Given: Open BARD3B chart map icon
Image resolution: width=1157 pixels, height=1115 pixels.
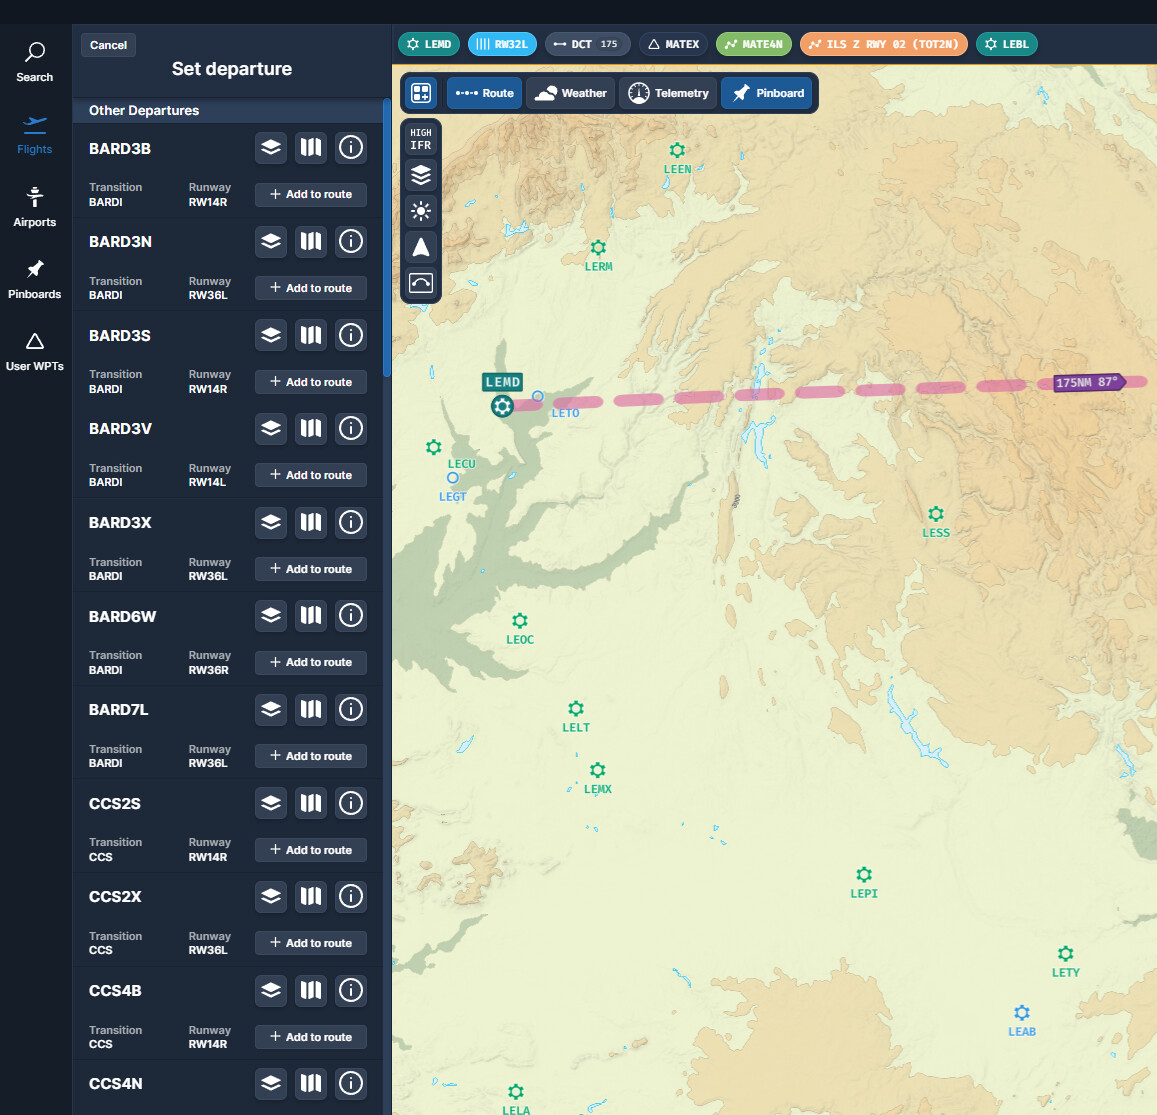Looking at the screenshot, I should pyautogui.click(x=311, y=148).
